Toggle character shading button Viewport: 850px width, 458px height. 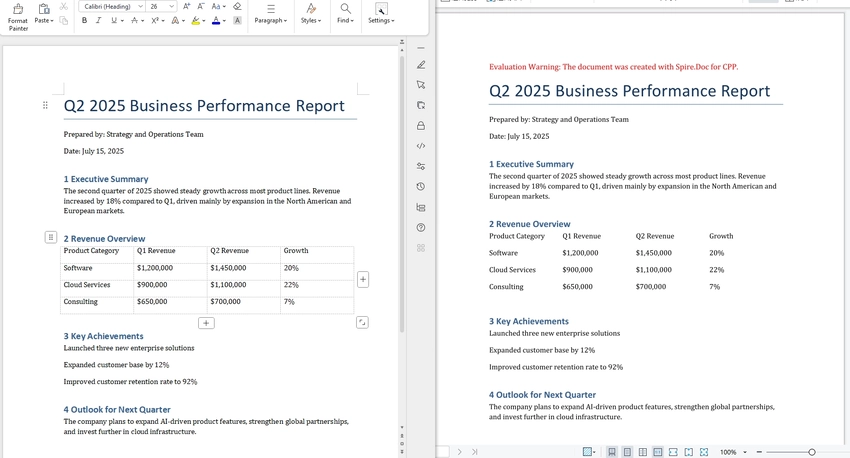pos(237,20)
